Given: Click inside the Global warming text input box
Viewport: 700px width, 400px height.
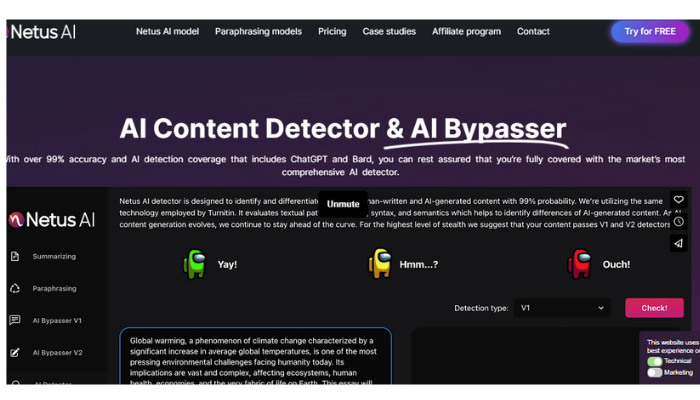Looking at the screenshot, I should [255, 356].
